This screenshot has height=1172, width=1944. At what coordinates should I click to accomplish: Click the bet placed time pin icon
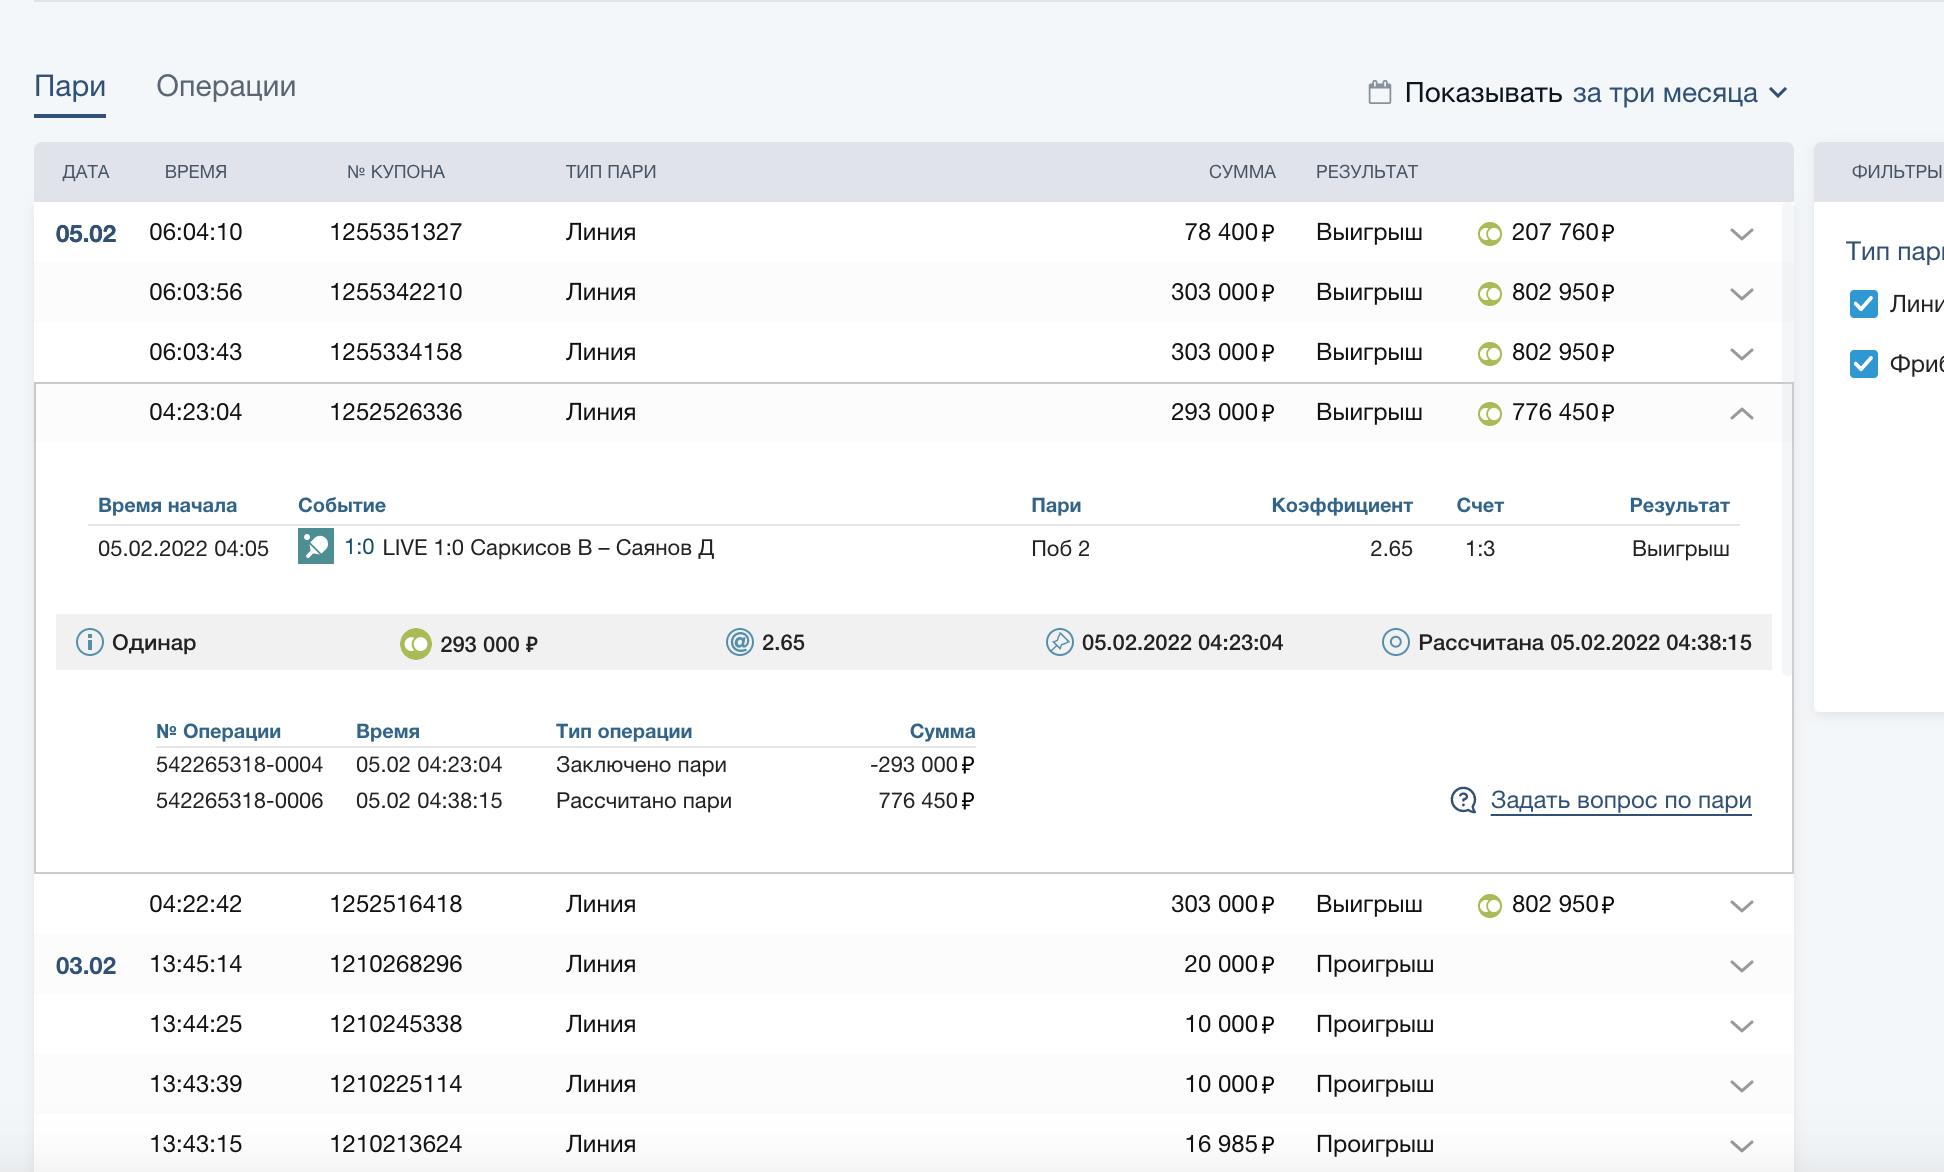coord(1059,642)
